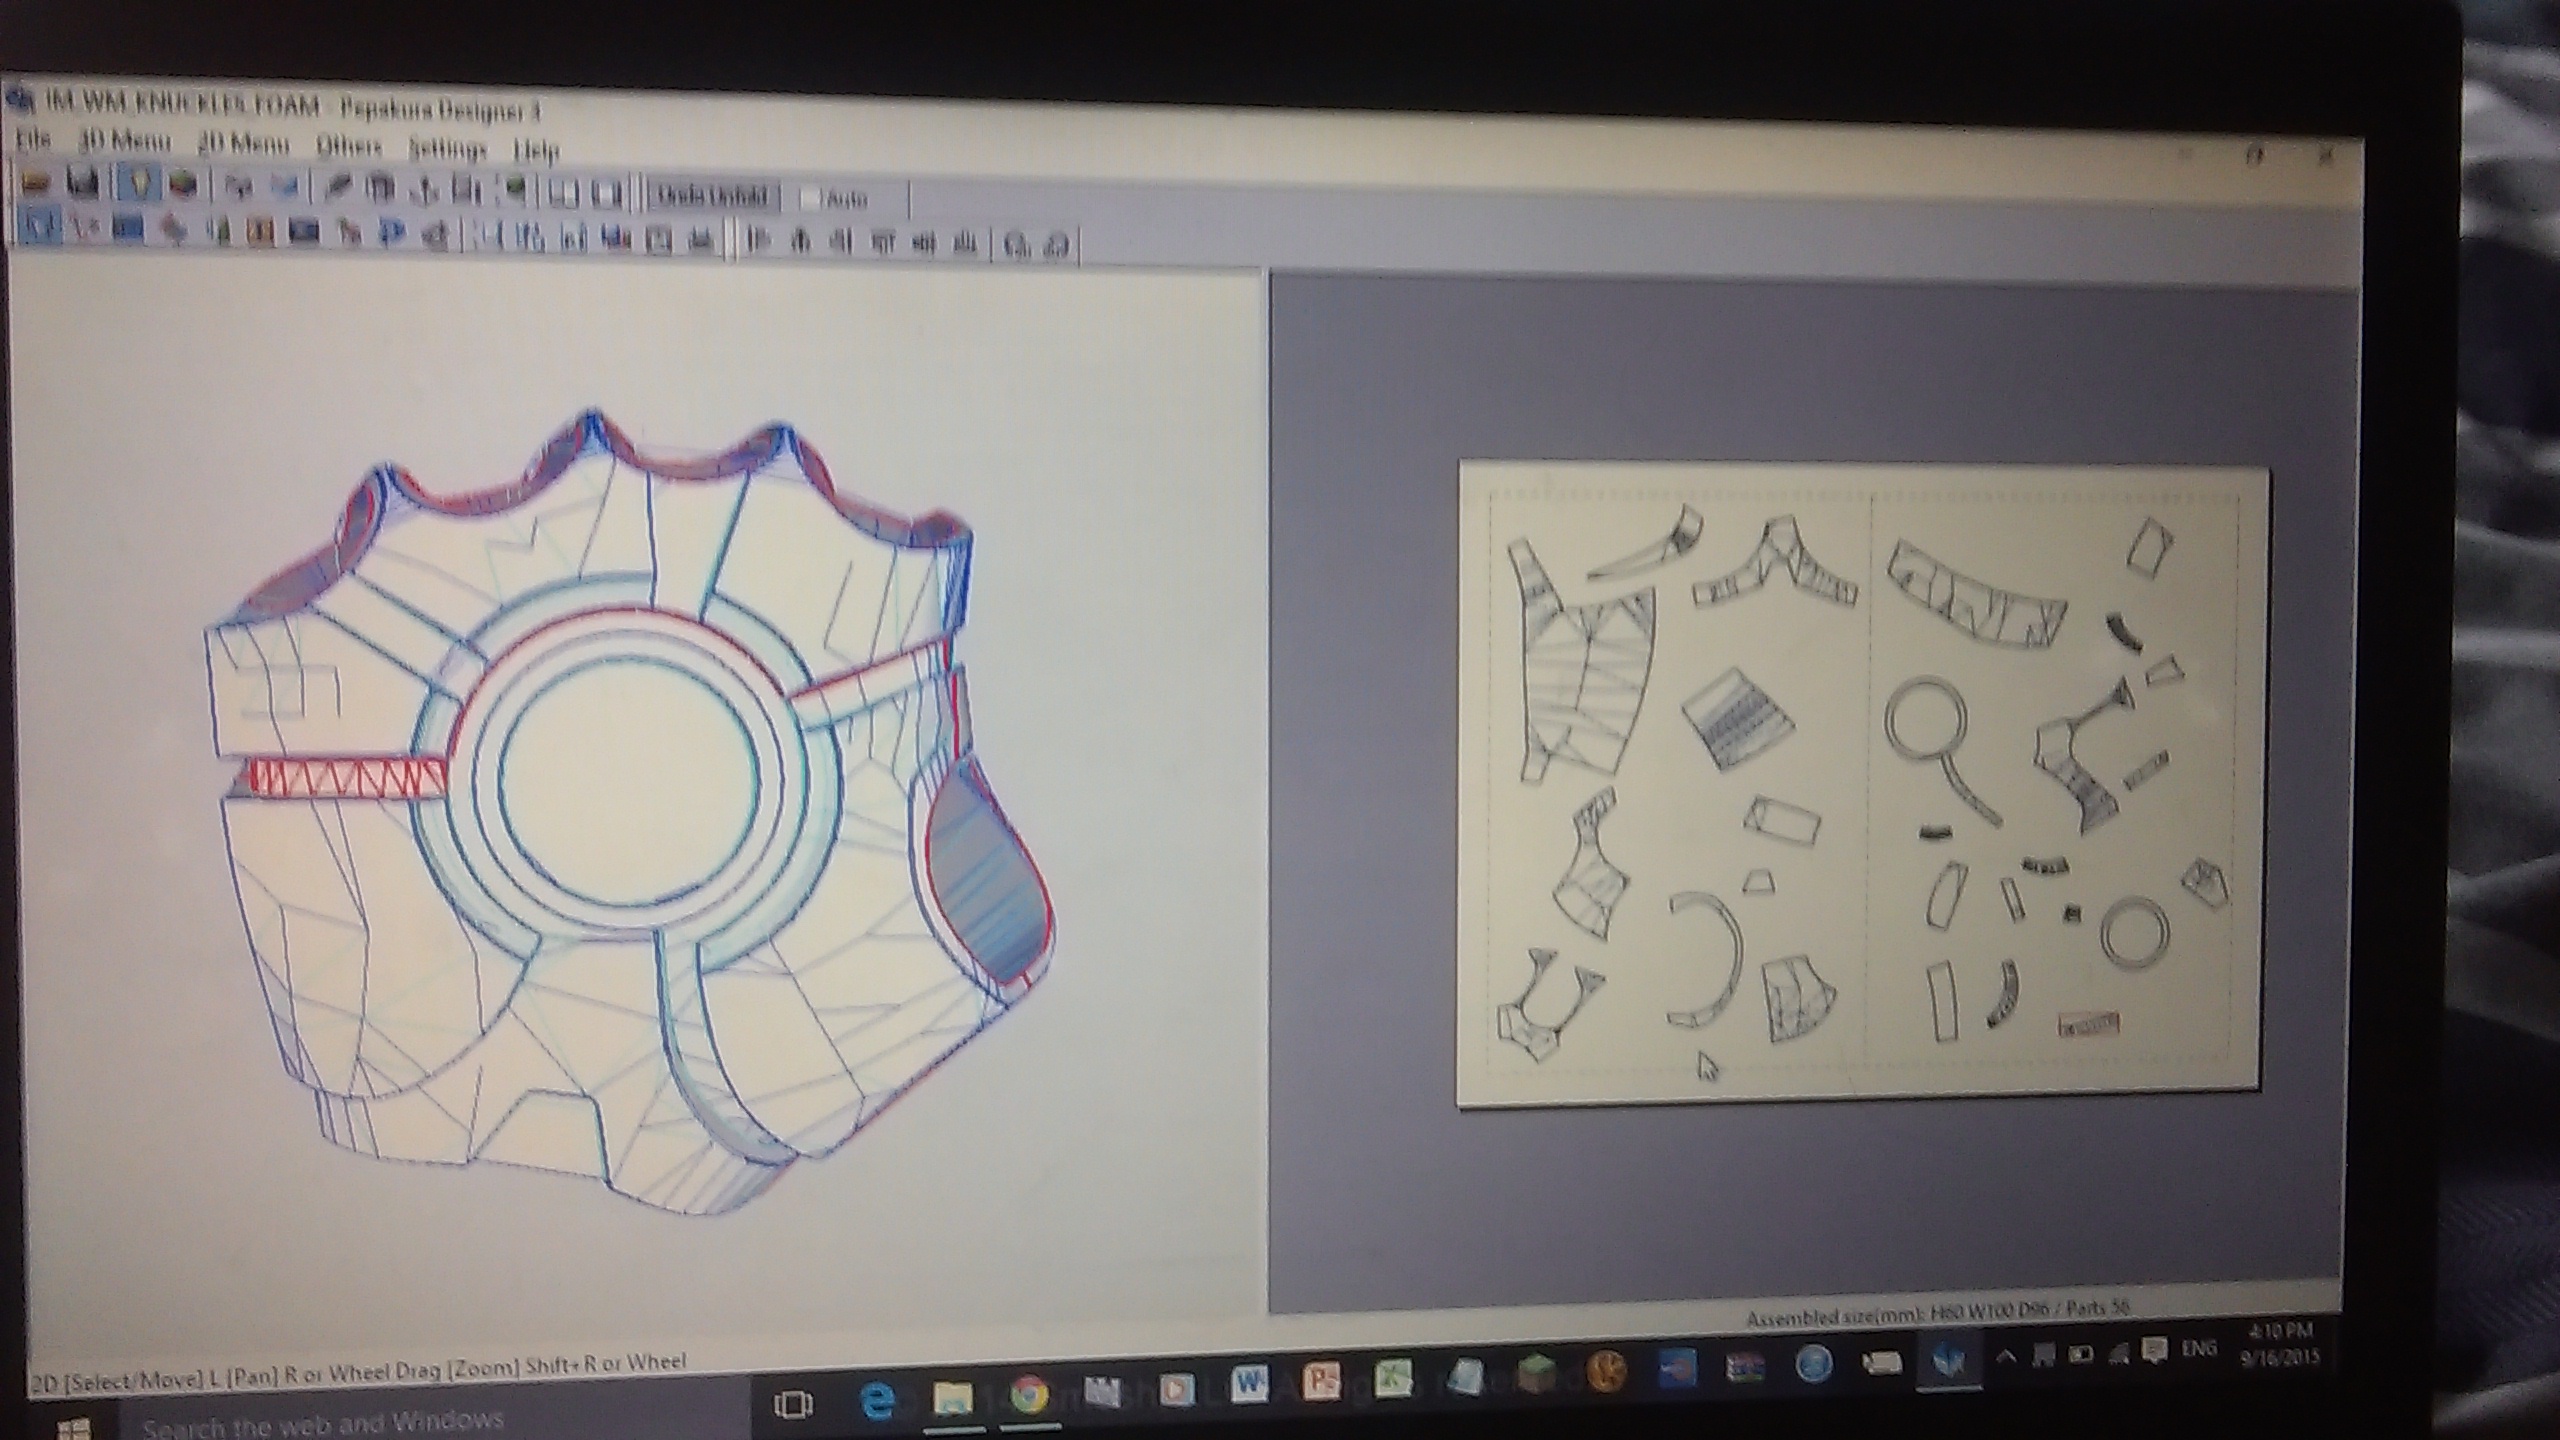The width and height of the screenshot is (2560, 1440).
Task: Open the Action Center notification icon
Action: (x=2156, y=1351)
